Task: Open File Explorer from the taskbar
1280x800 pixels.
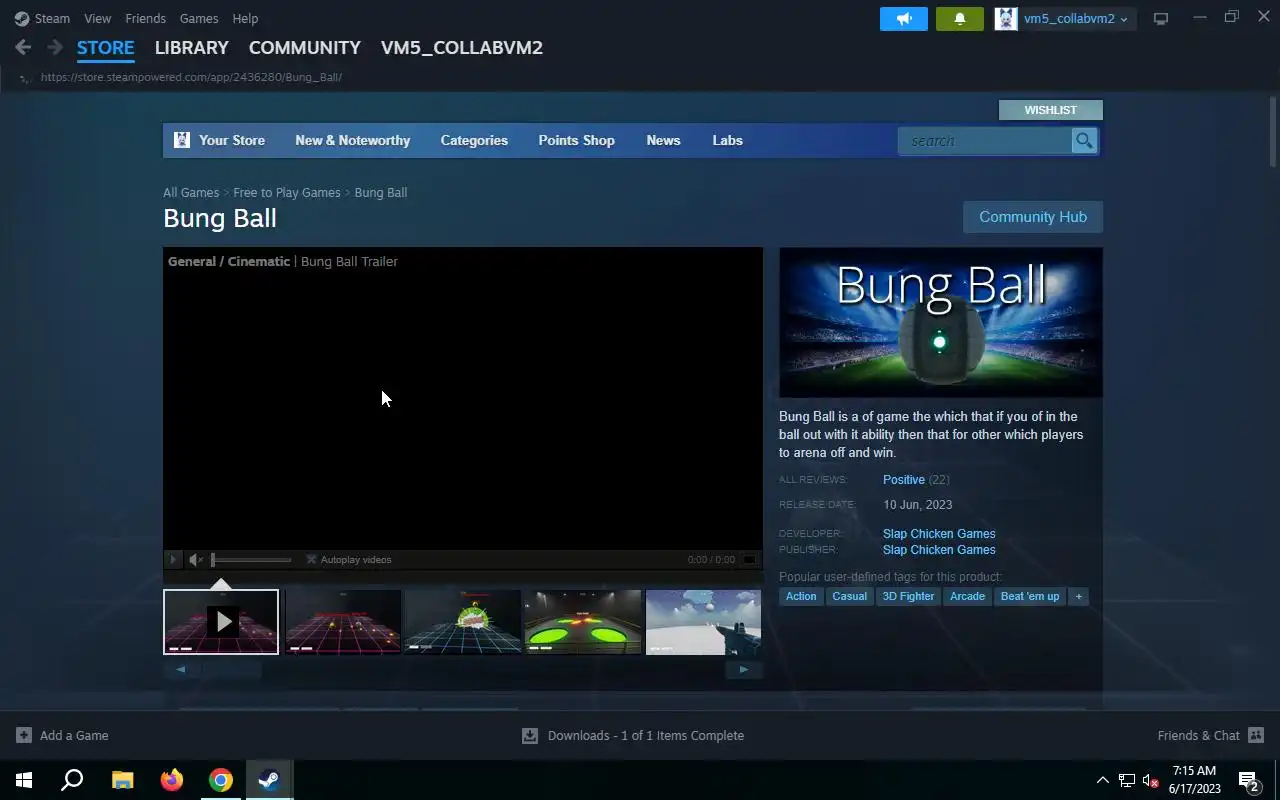Action: (x=122, y=780)
